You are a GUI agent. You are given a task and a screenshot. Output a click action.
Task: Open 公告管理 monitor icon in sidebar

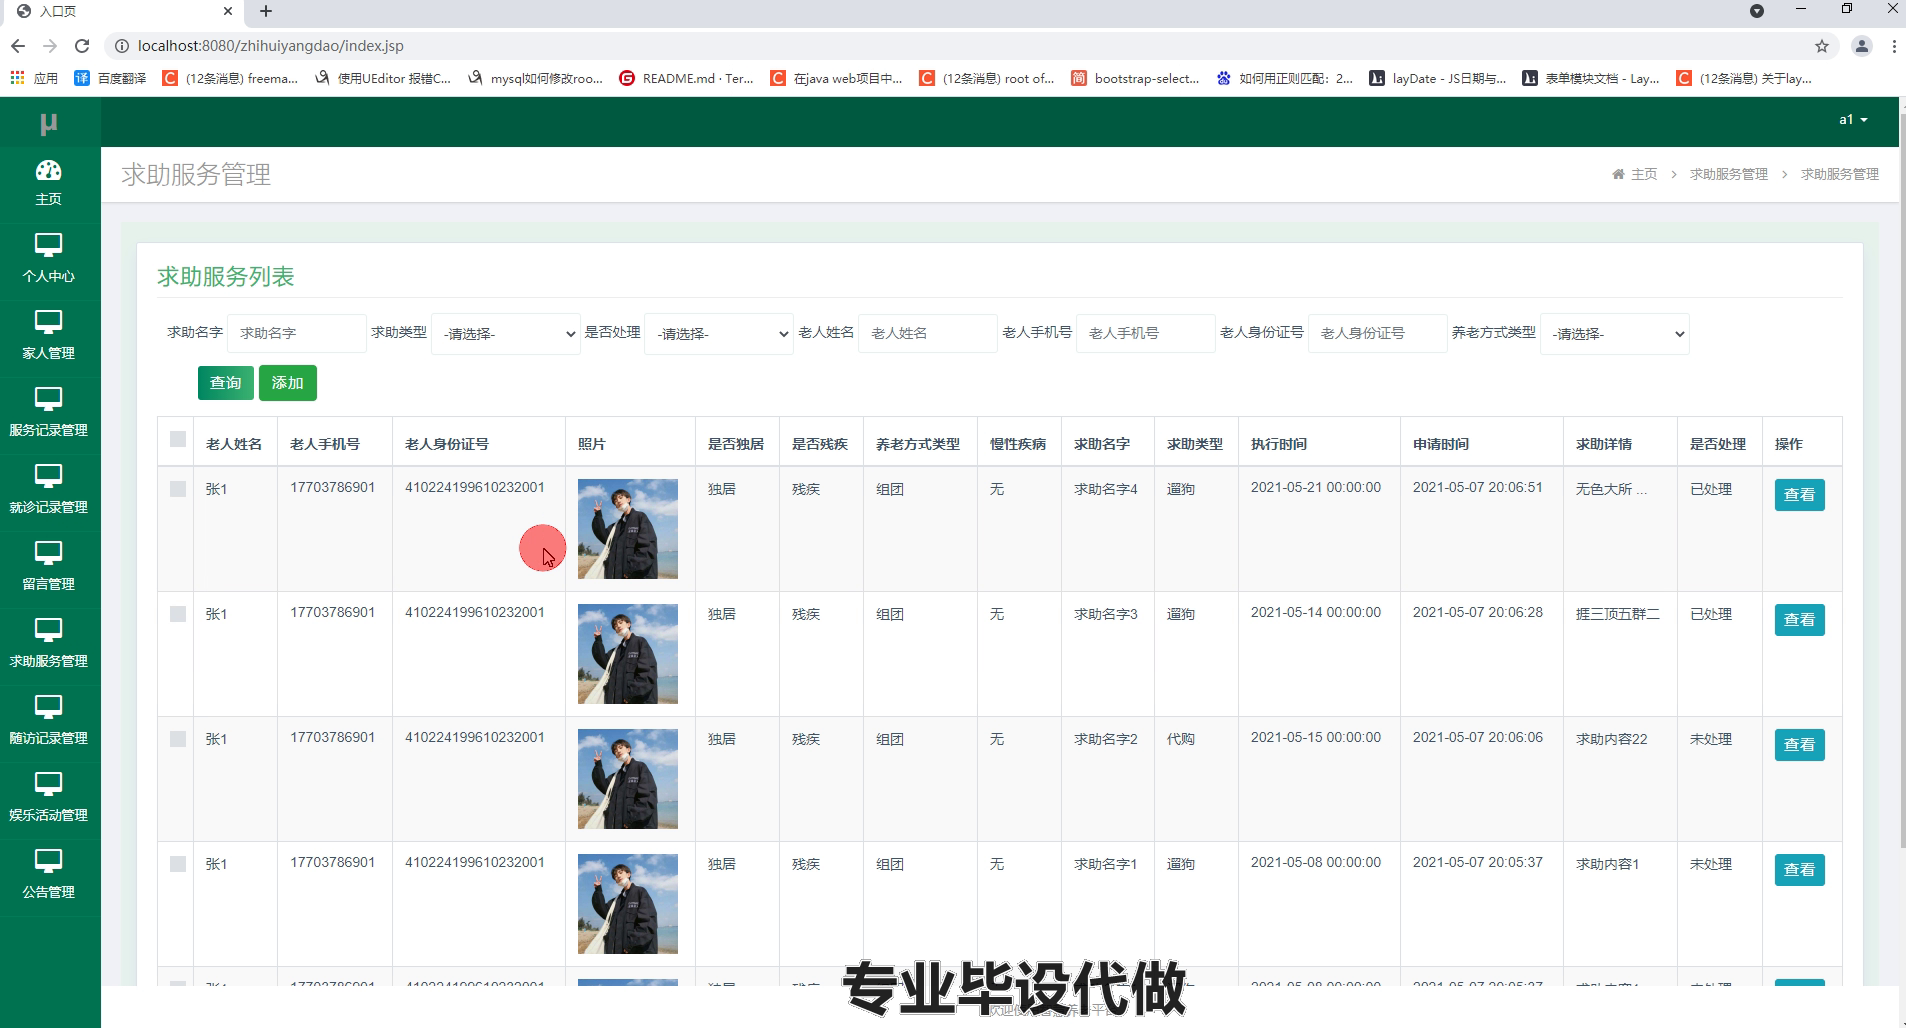48,861
